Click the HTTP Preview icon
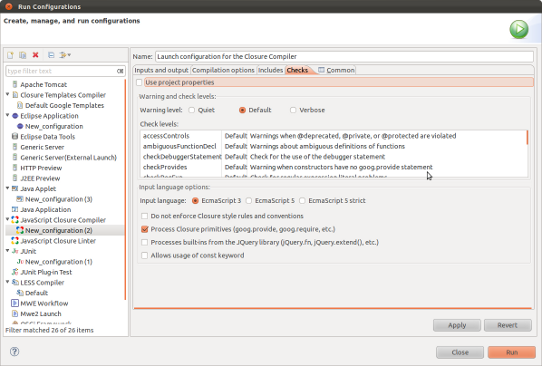The image size is (542, 366). [x=15, y=168]
